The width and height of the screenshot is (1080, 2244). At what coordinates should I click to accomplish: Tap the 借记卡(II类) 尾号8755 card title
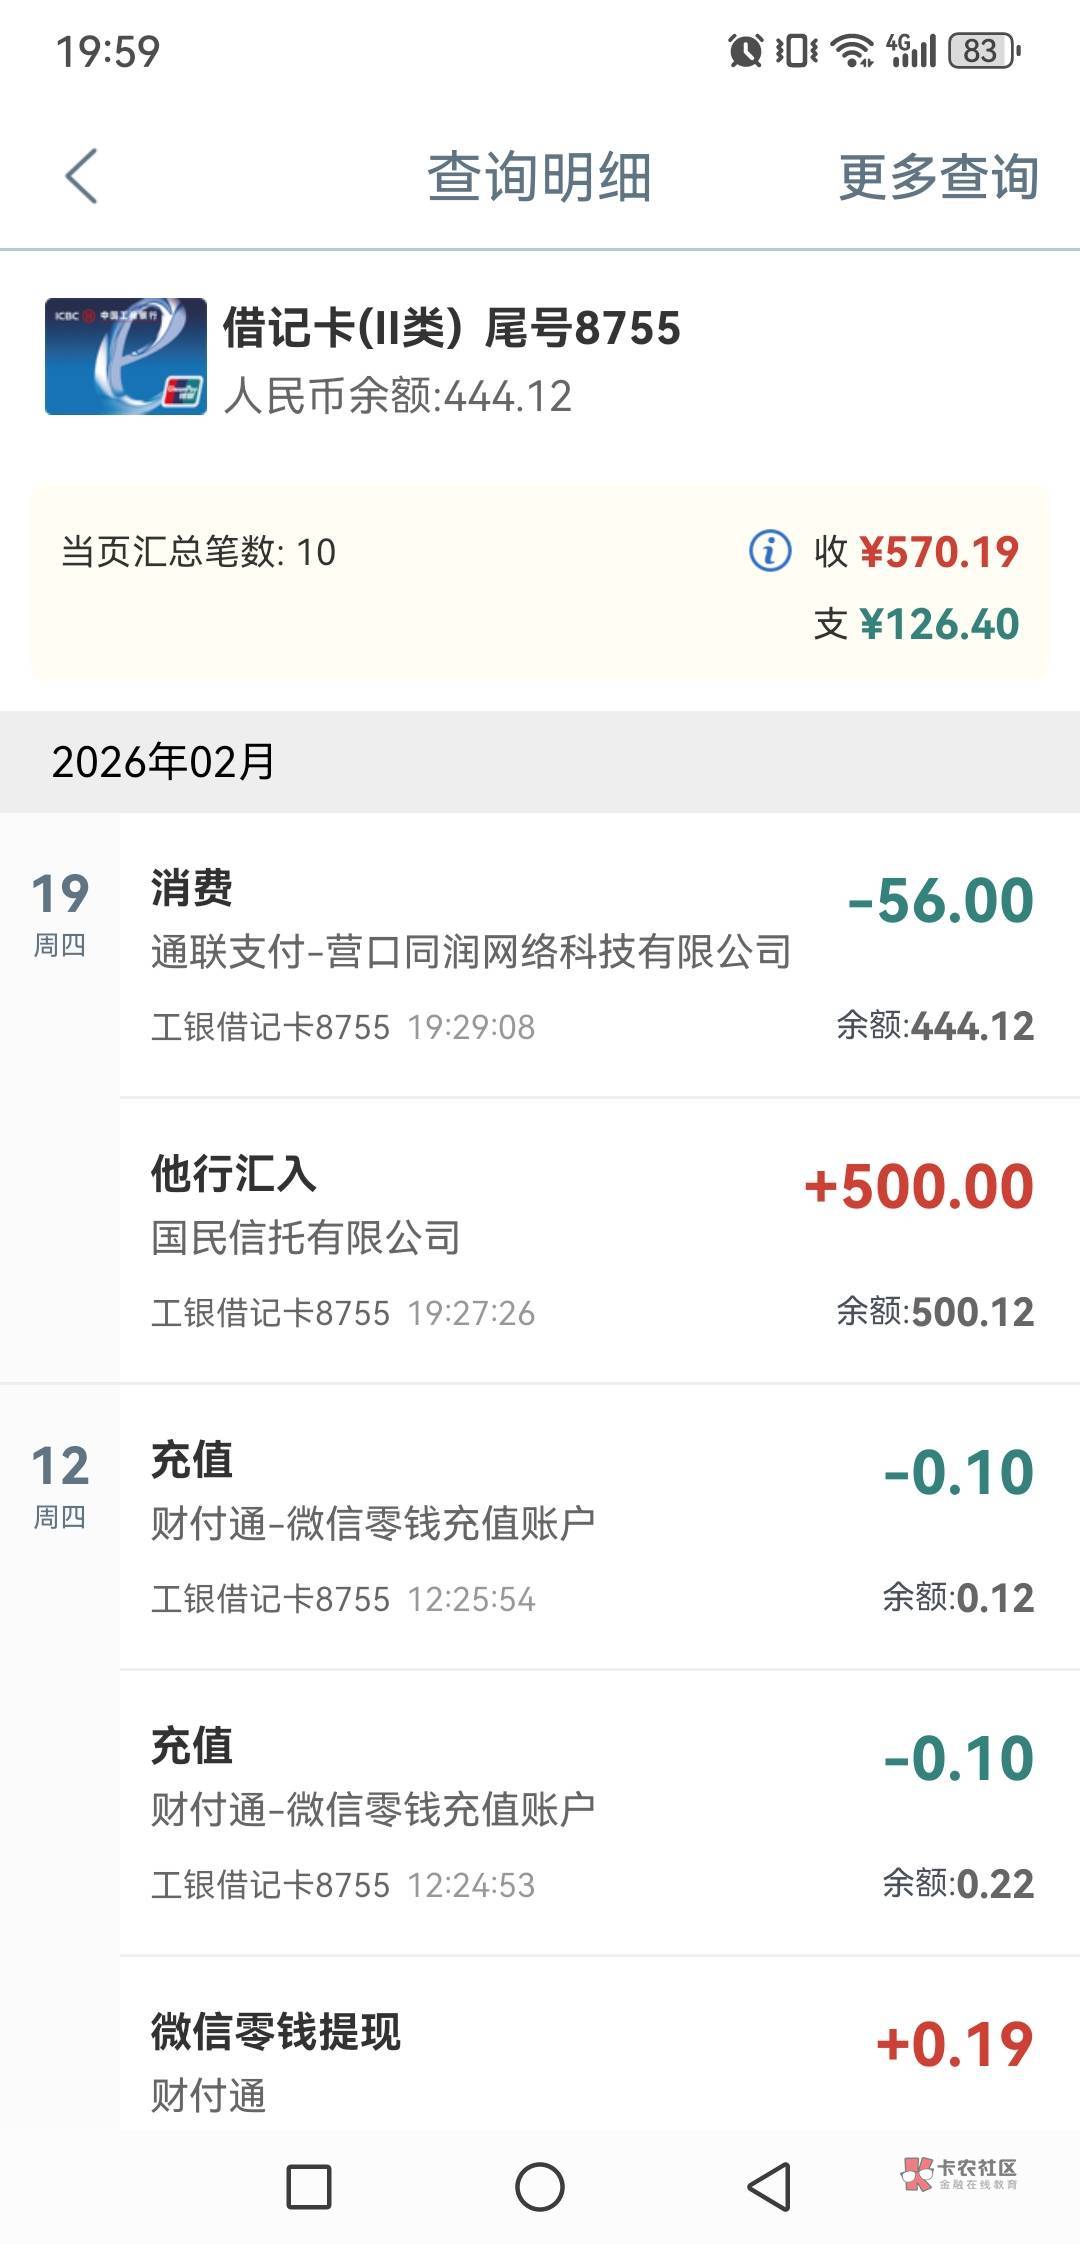click(451, 329)
